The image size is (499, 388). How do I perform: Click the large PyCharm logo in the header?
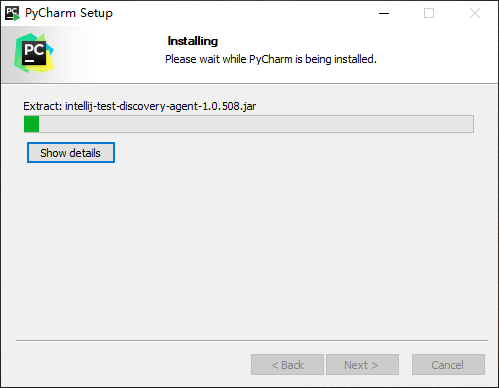(34, 53)
